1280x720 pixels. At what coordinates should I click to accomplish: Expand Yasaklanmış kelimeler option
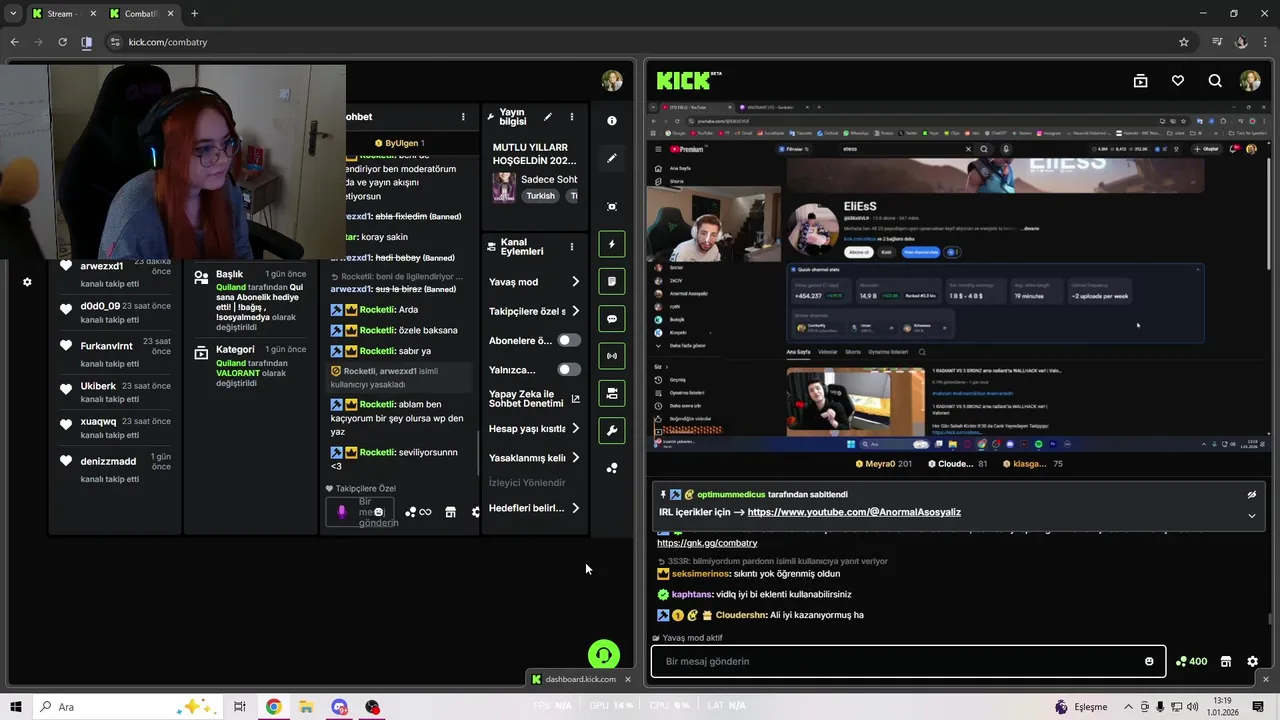pos(534,457)
